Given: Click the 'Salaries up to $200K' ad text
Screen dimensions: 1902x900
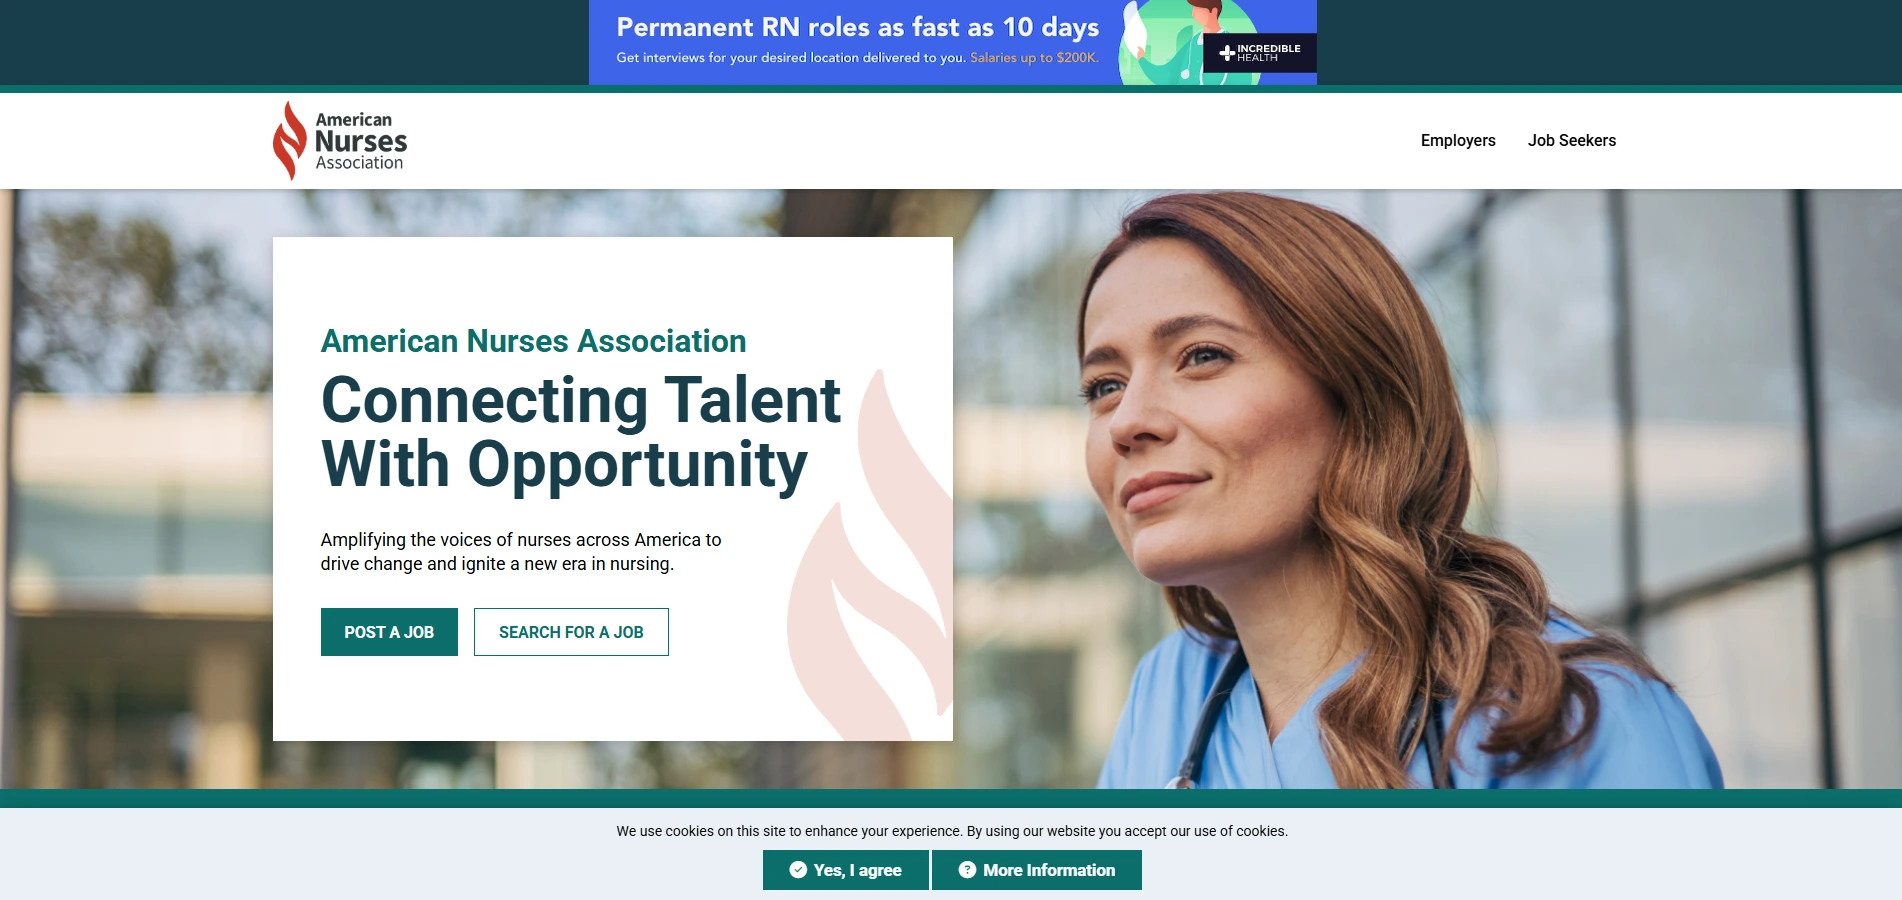Looking at the screenshot, I should [x=1034, y=58].
